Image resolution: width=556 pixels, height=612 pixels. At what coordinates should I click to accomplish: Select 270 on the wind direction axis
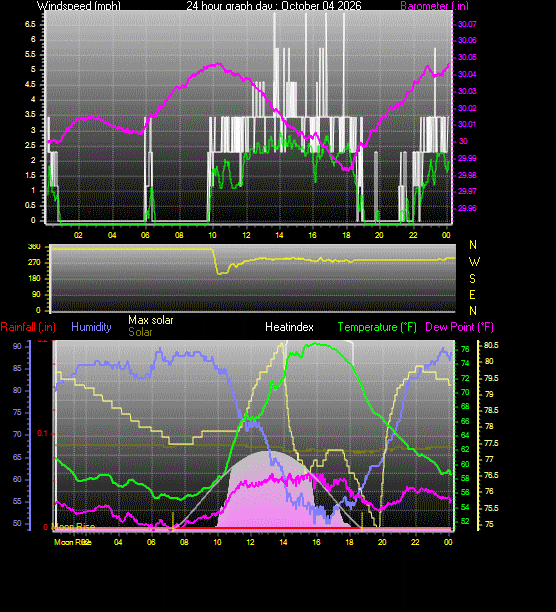tap(34, 262)
